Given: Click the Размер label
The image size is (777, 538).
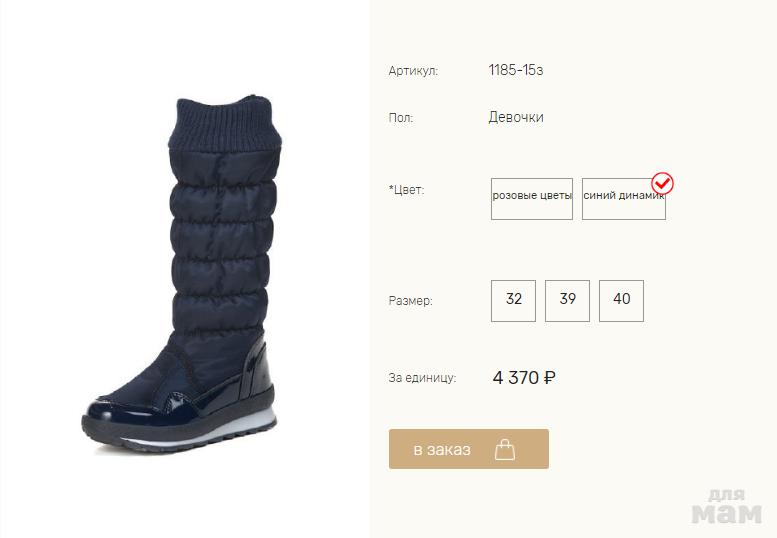Looking at the screenshot, I should click(x=411, y=301).
